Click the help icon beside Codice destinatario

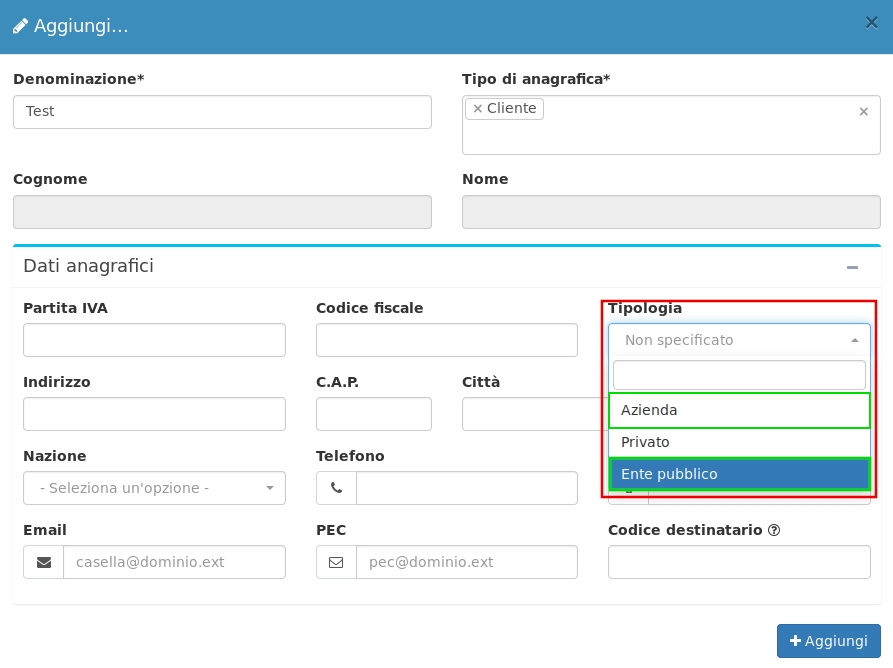tap(774, 530)
